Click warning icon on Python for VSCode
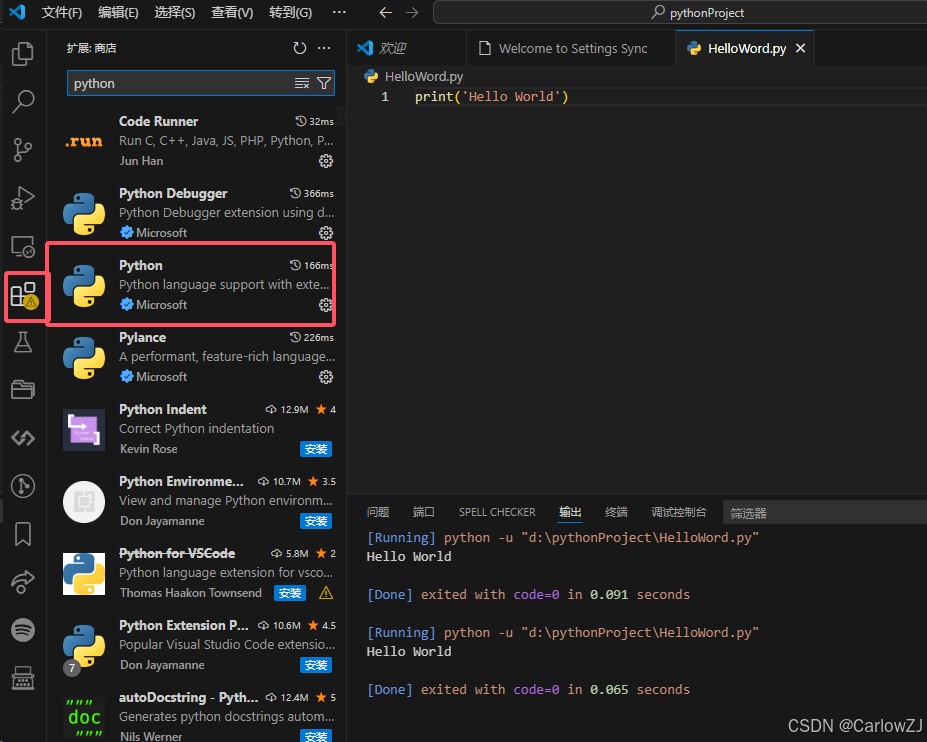 pyautogui.click(x=326, y=593)
